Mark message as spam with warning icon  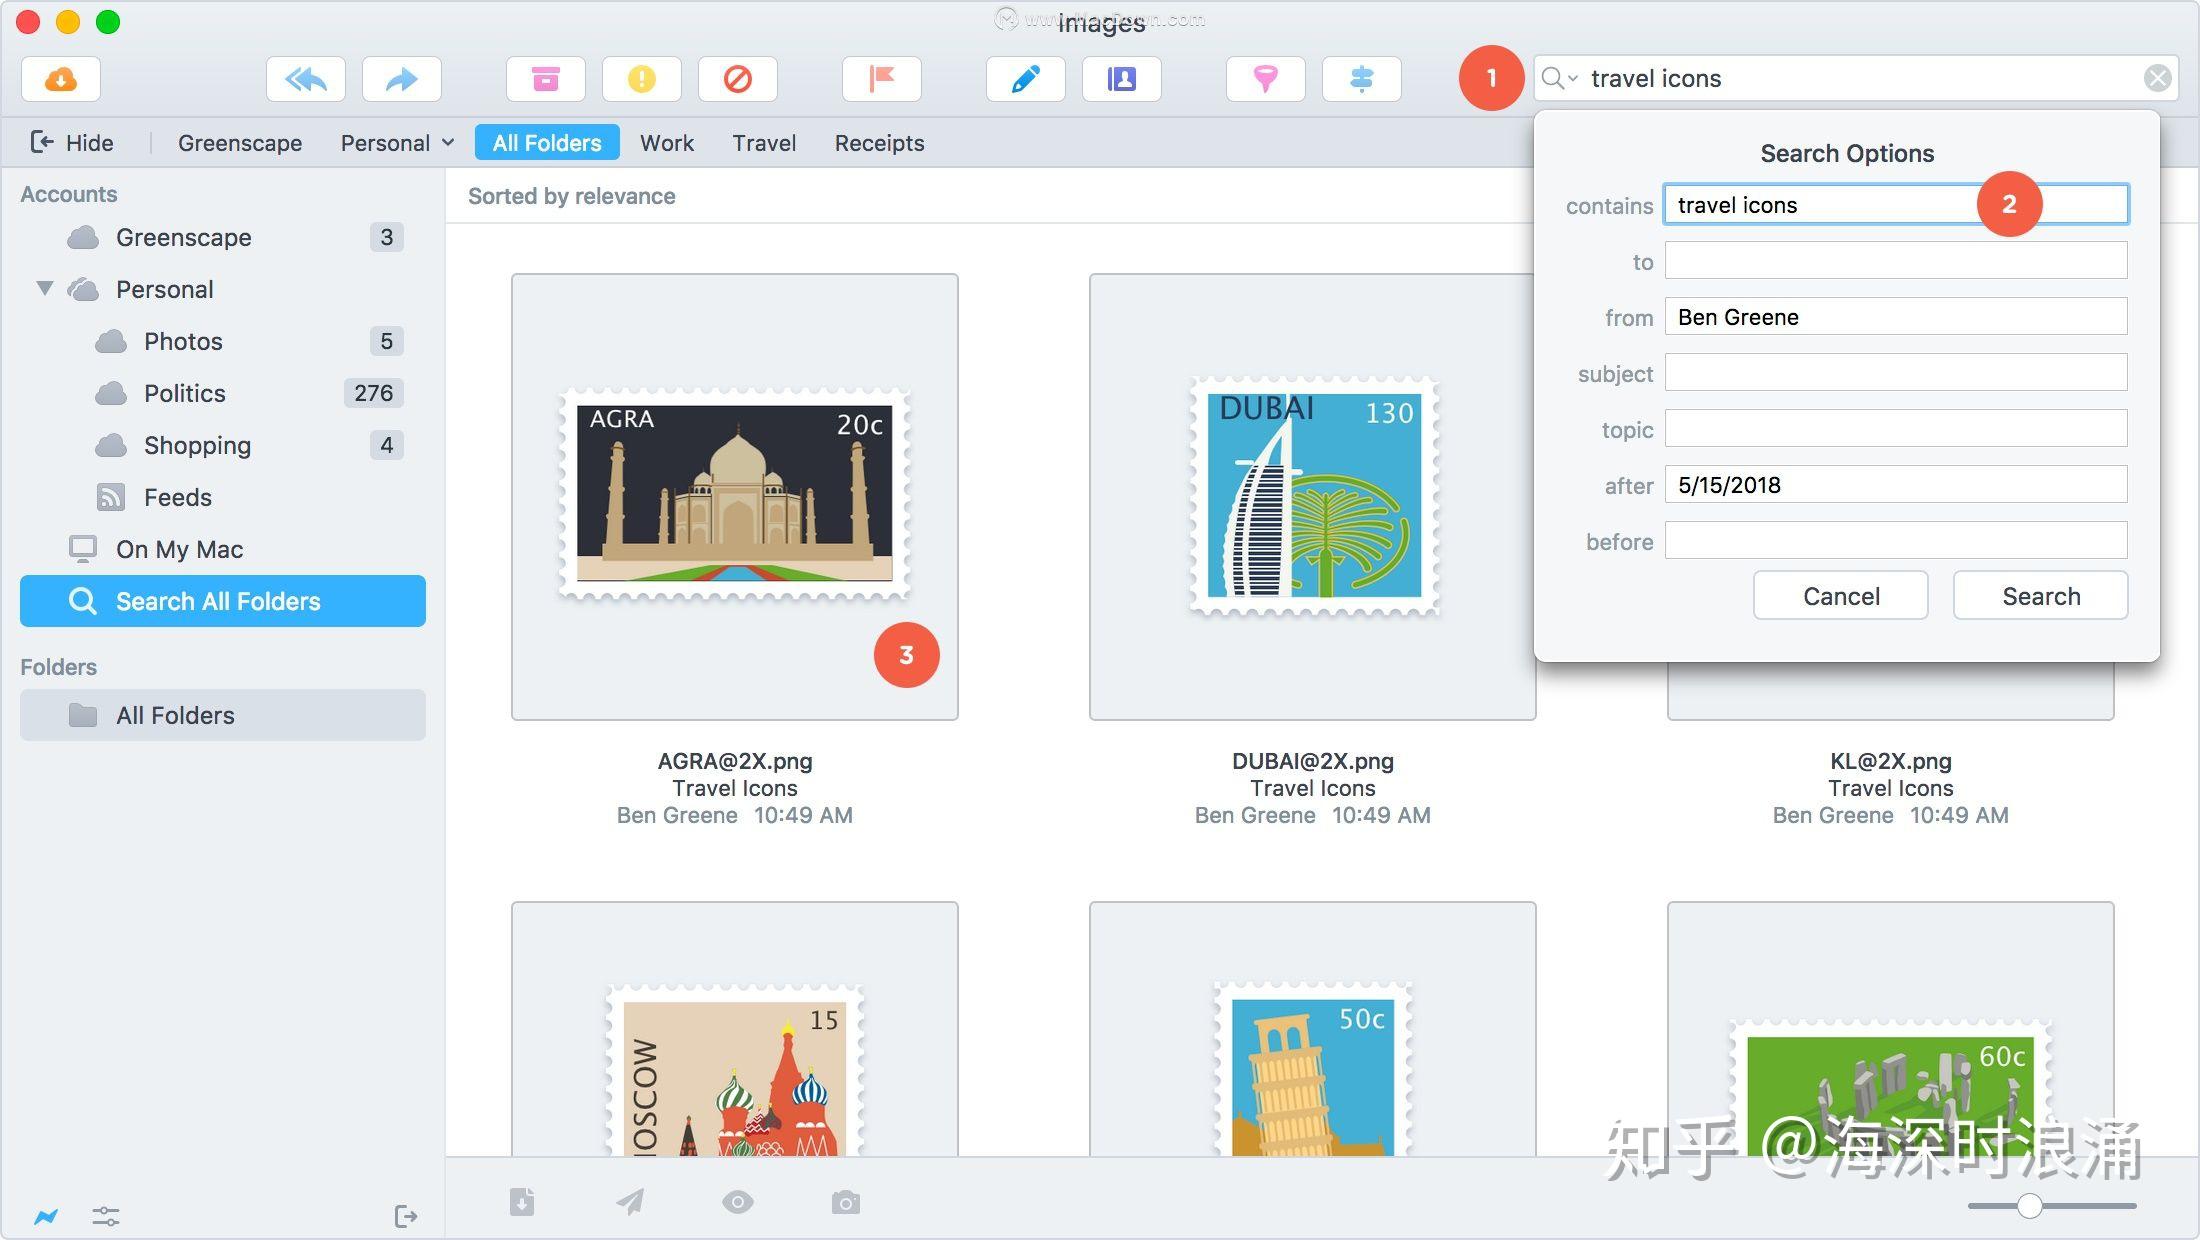tap(641, 79)
